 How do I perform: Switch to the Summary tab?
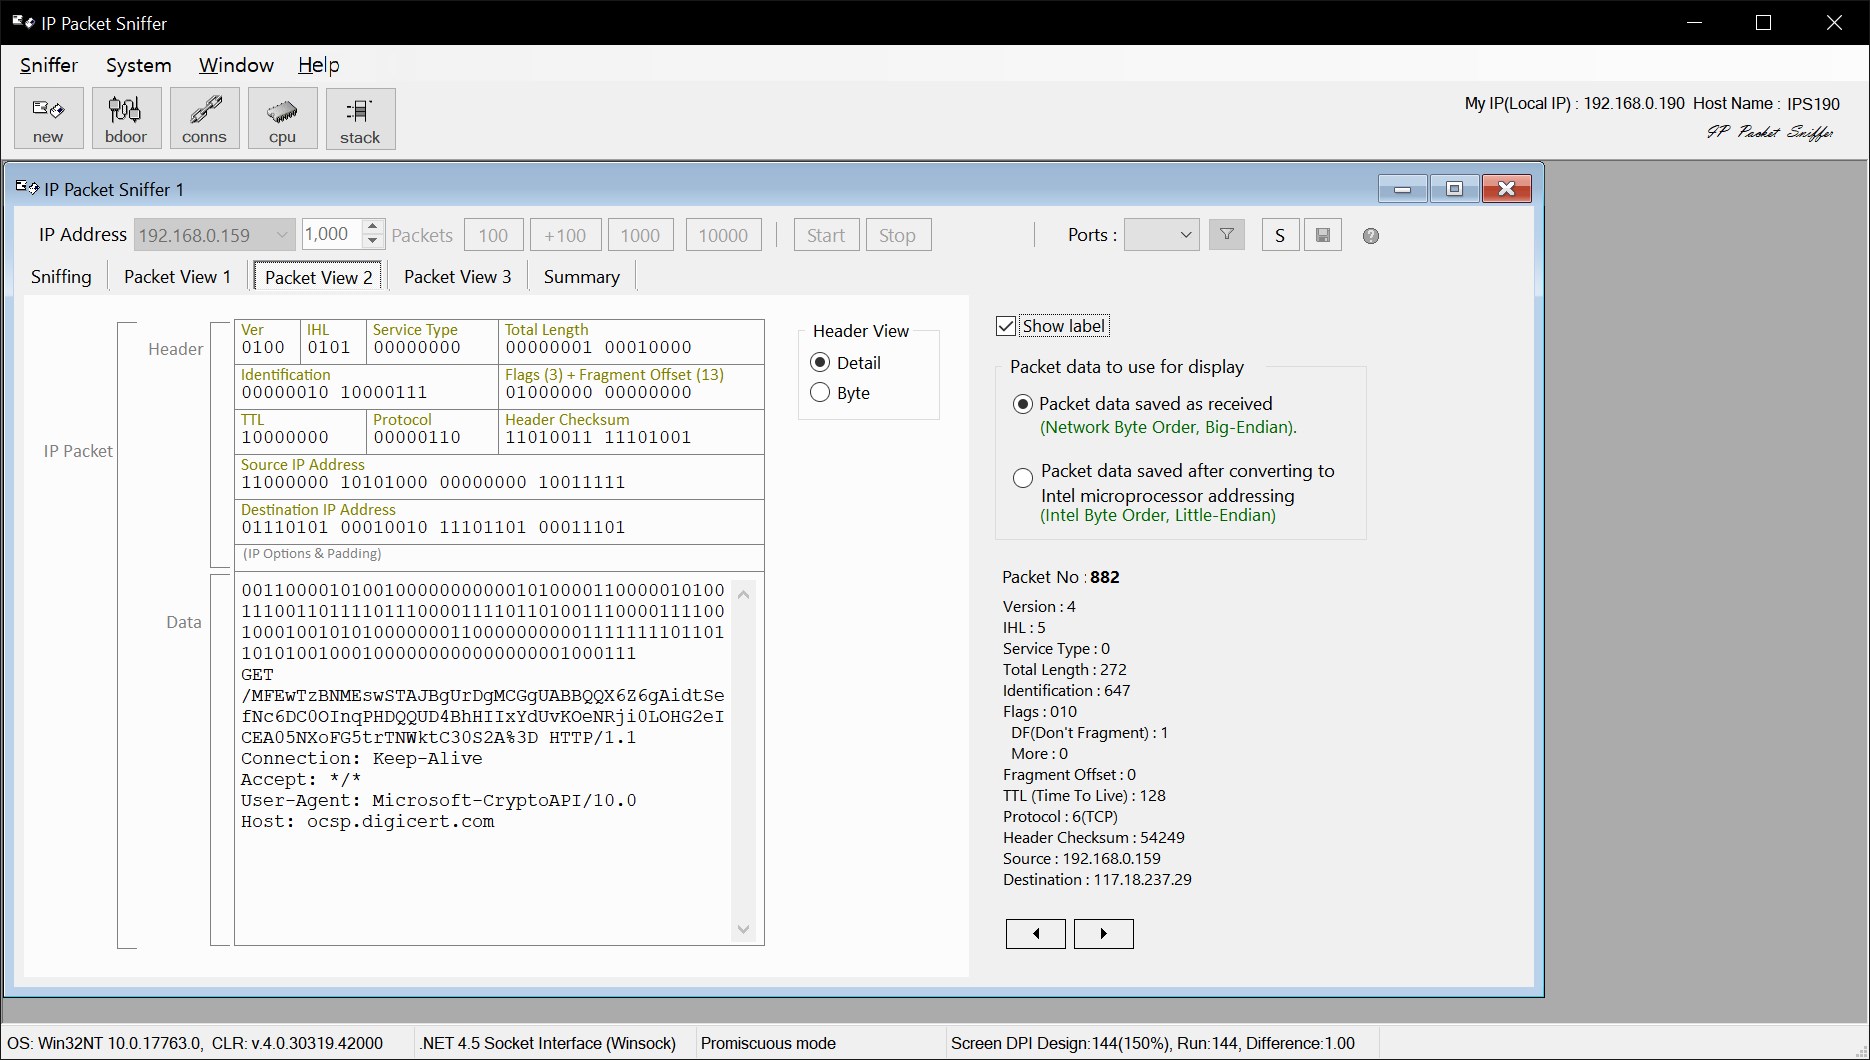[581, 276]
